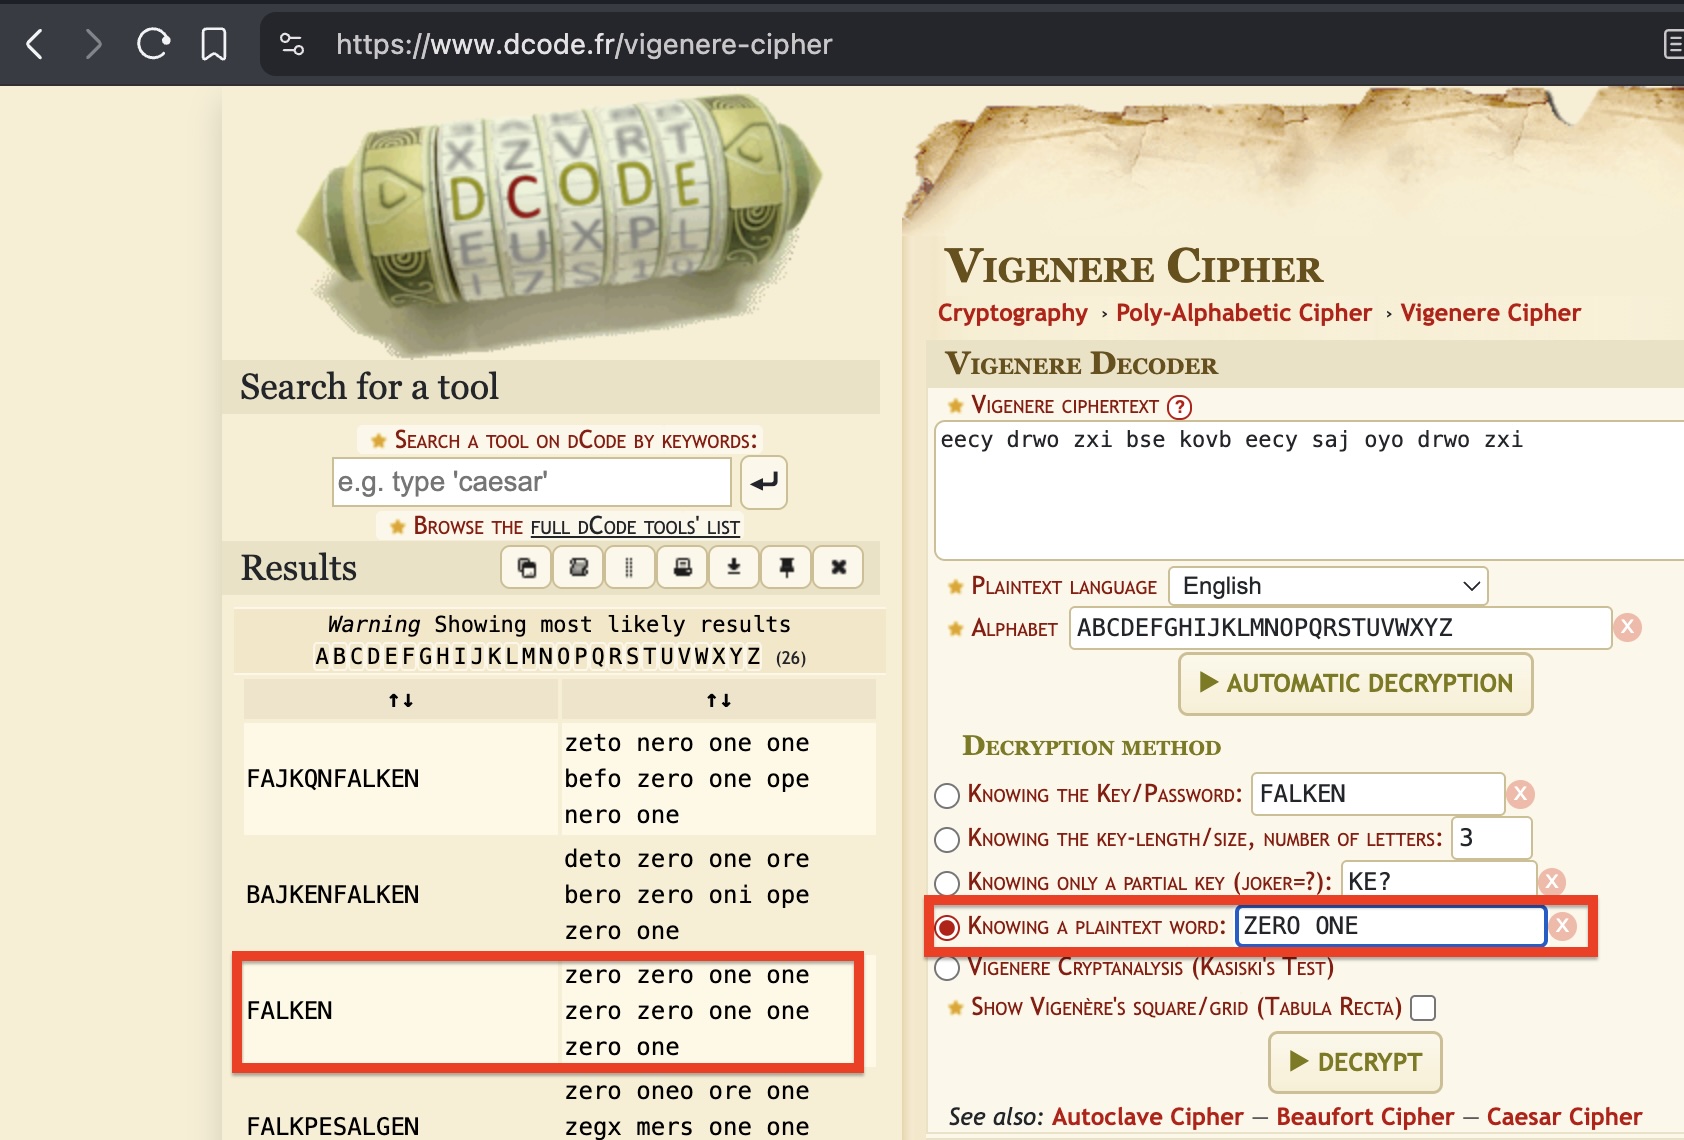Select Knowing only a partial key radio
Viewport: 1684px width, 1140px height.
[946, 883]
